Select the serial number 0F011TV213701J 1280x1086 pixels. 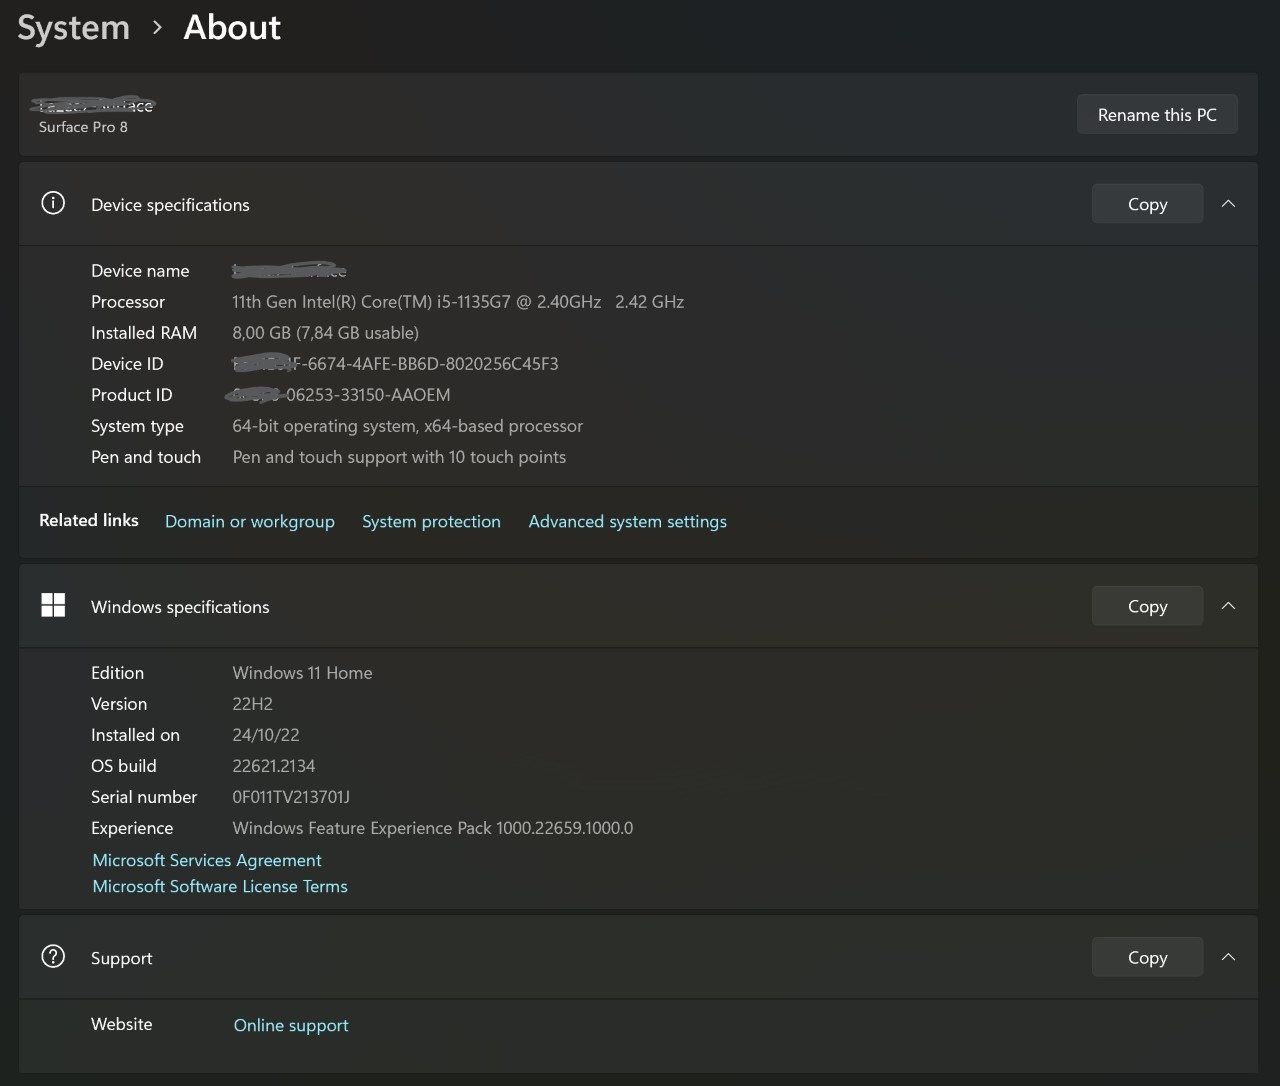[291, 797]
